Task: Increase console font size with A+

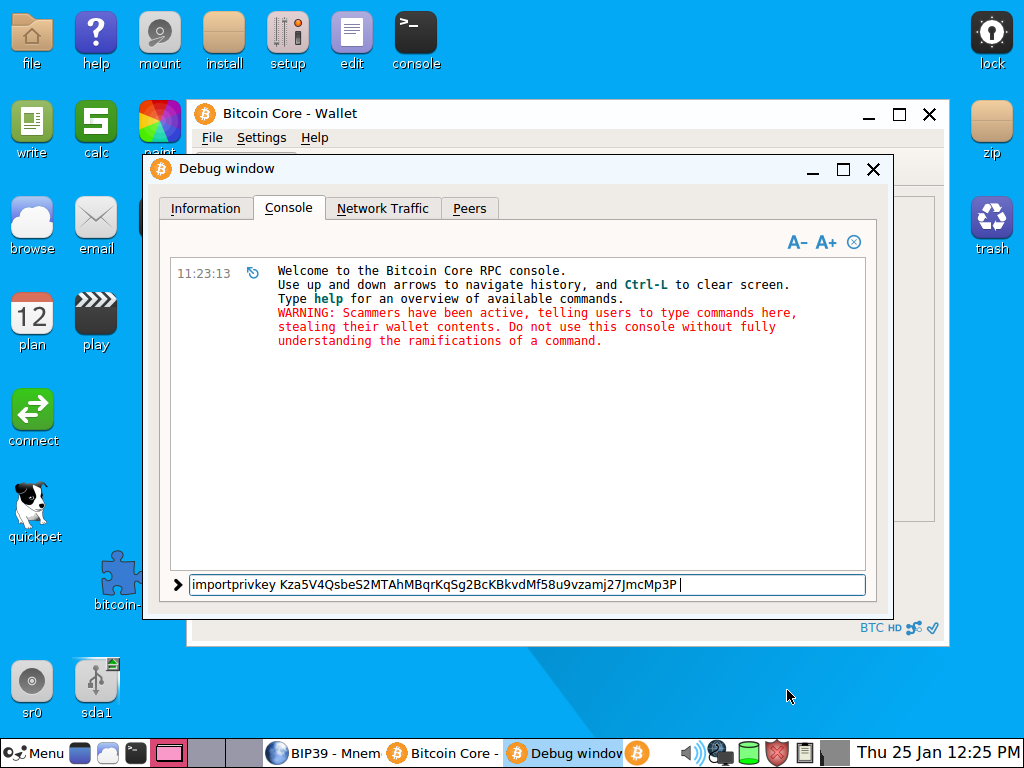Action: (826, 242)
